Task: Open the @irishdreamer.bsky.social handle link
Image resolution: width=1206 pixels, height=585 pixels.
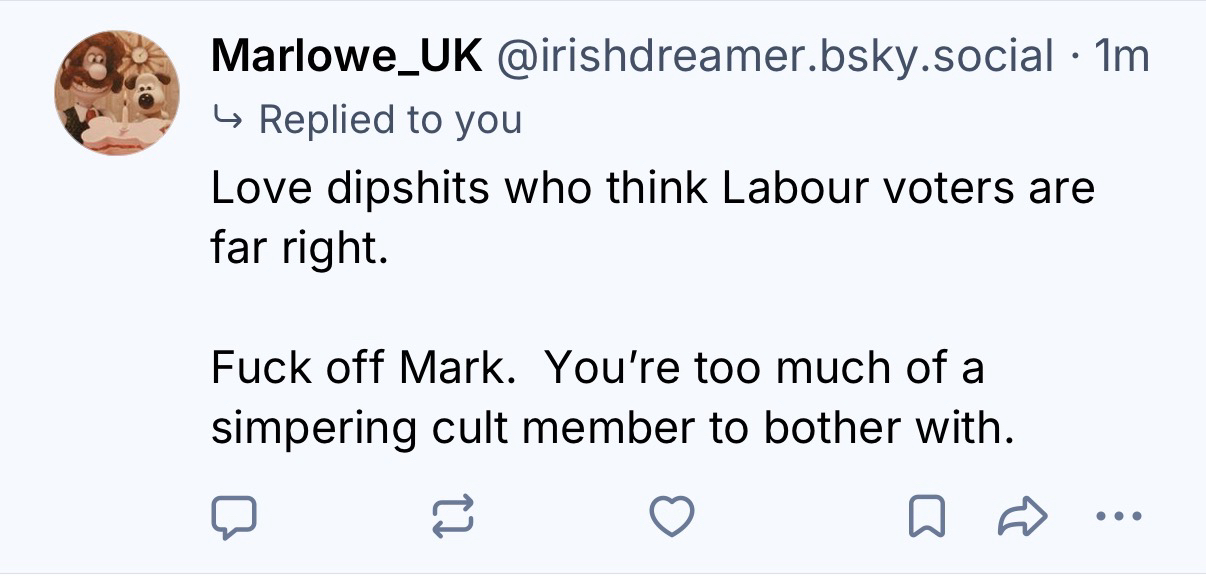Action: point(769,57)
